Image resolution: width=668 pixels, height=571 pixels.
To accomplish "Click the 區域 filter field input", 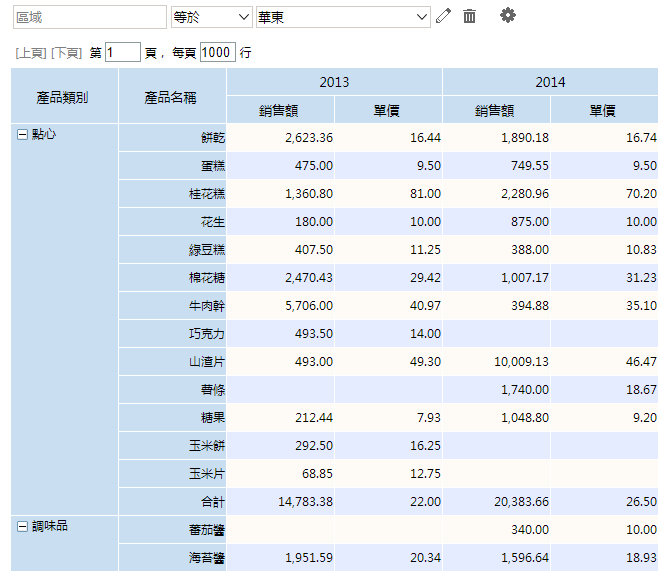I will [x=89, y=17].
